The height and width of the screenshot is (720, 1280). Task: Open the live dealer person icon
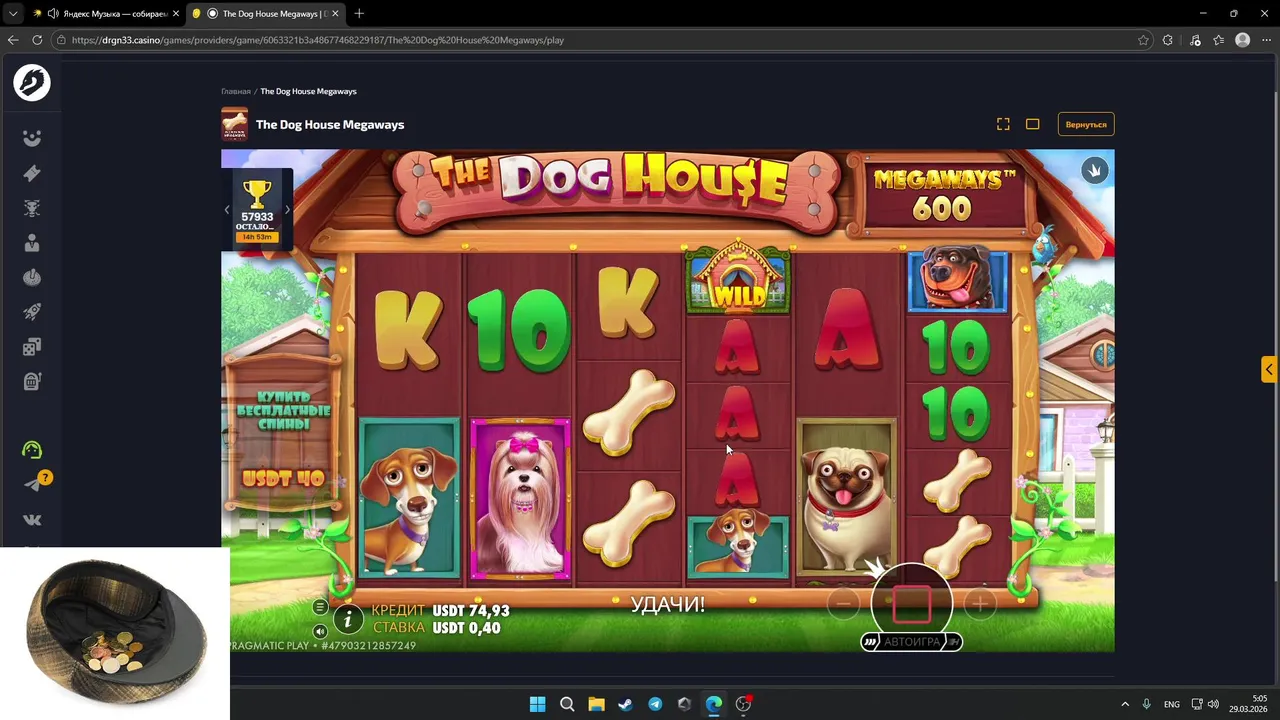click(x=32, y=243)
